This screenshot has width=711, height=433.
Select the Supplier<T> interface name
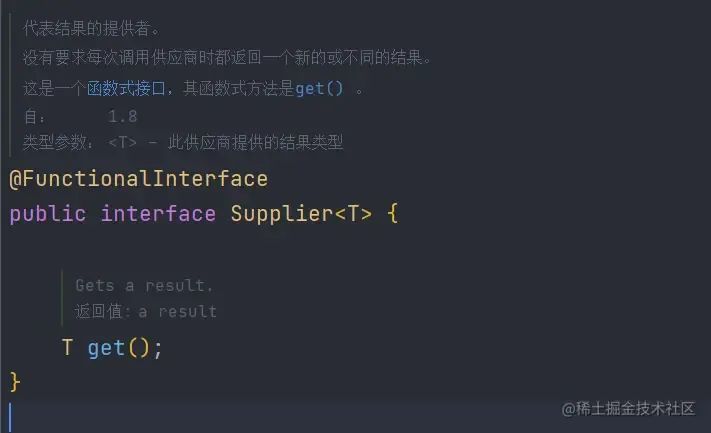click(301, 214)
